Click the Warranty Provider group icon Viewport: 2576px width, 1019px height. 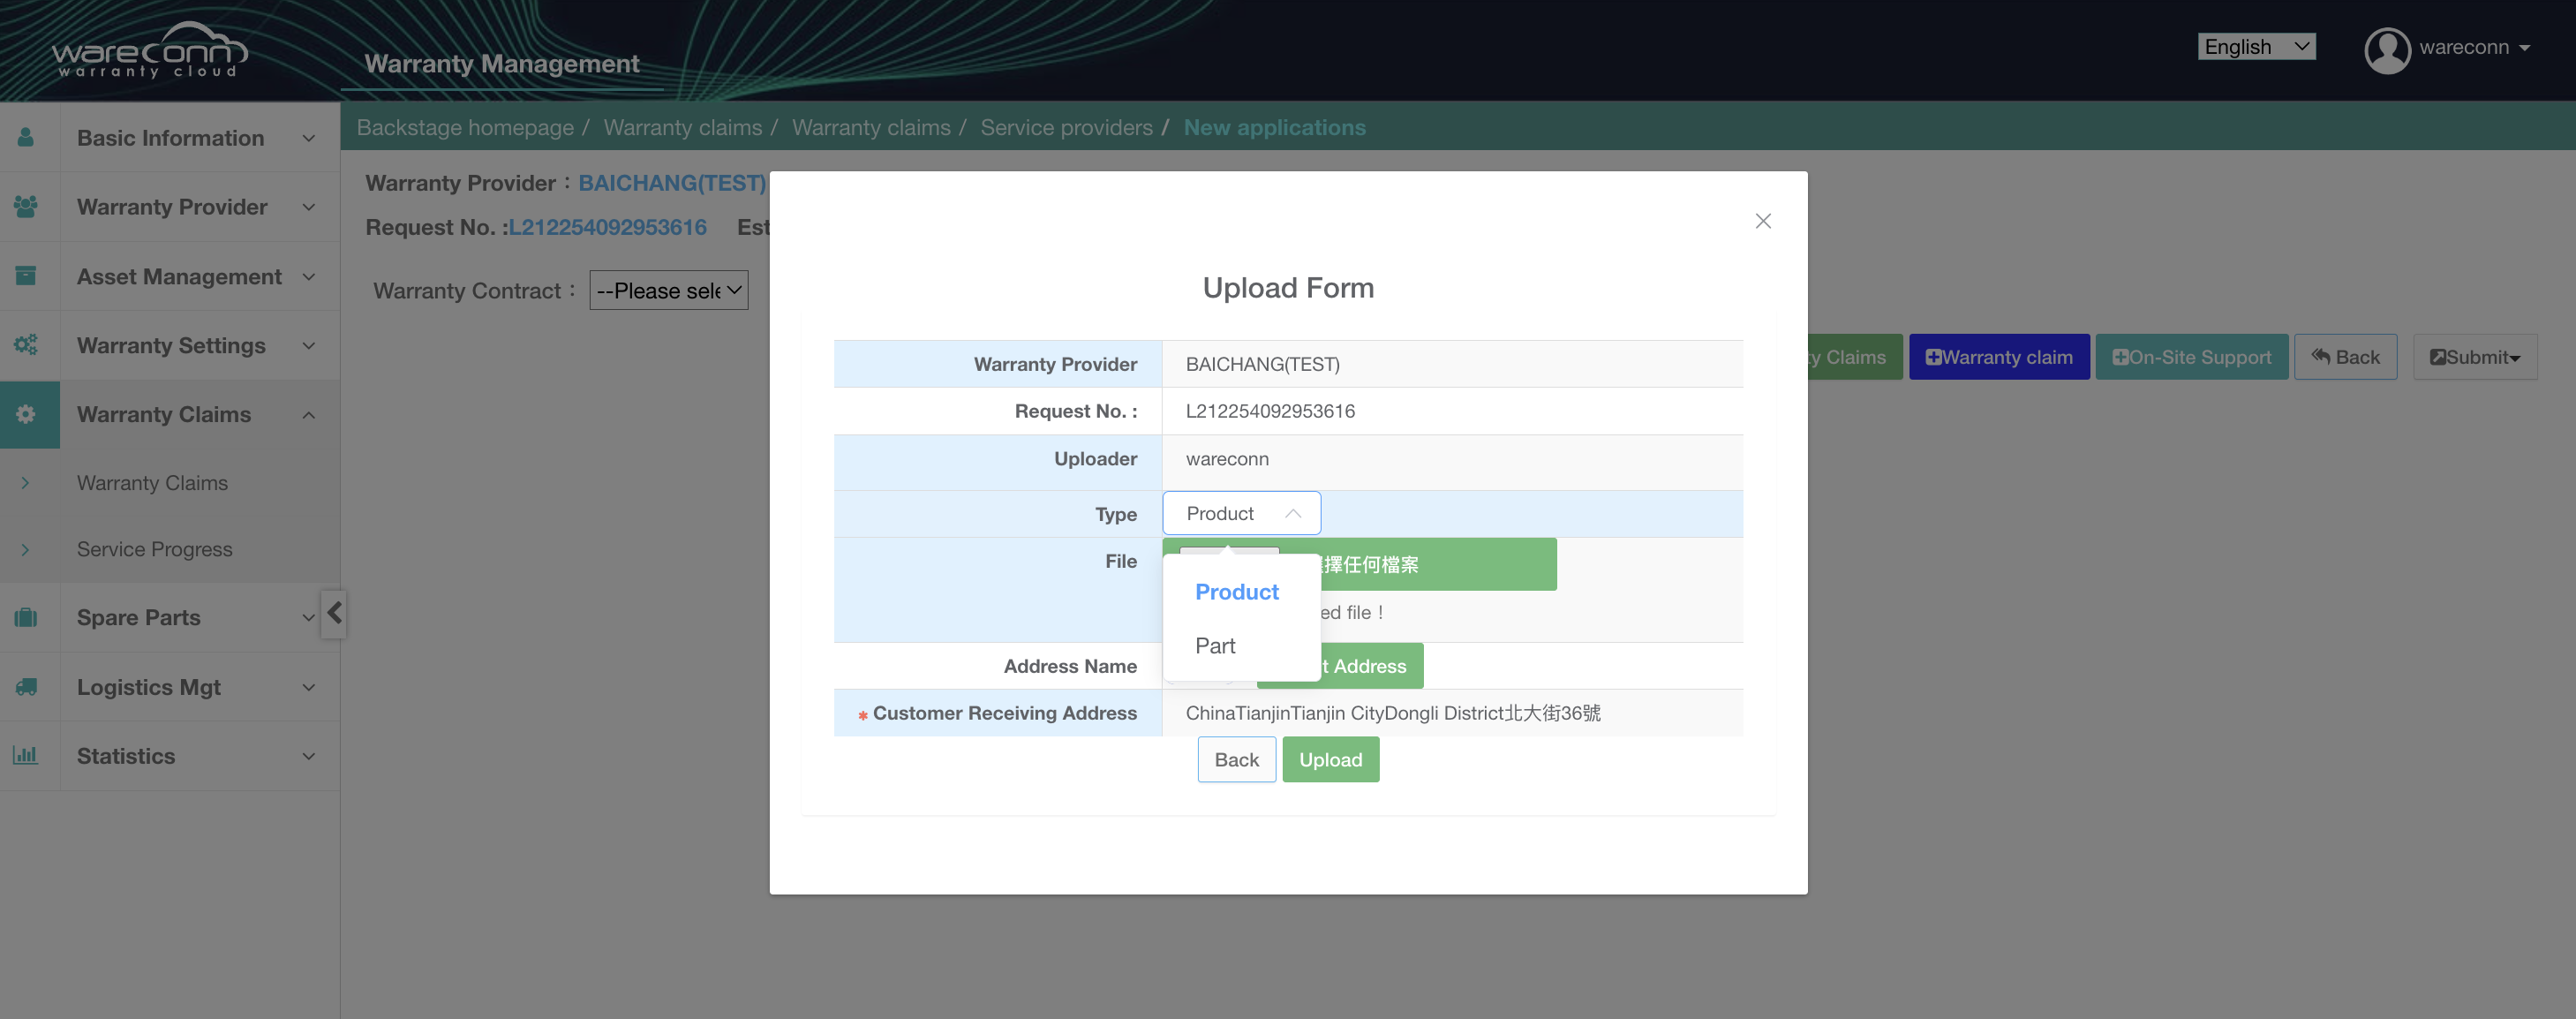point(26,206)
